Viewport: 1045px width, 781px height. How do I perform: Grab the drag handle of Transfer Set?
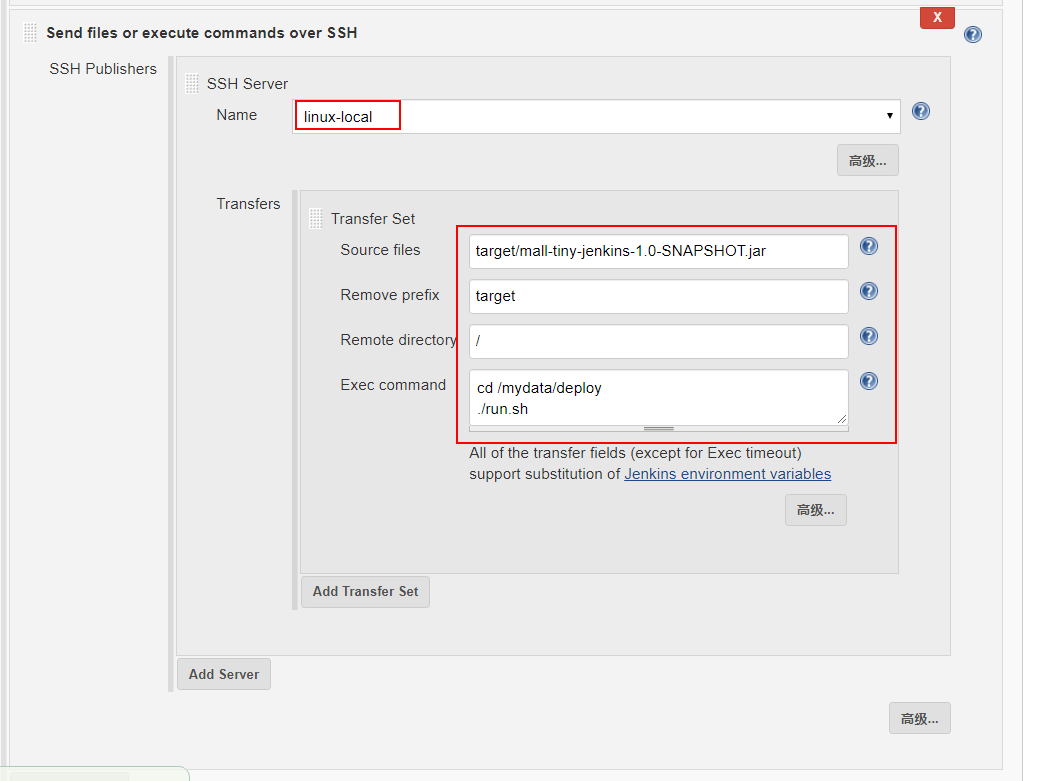pyautogui.click(x=316, y=219)
